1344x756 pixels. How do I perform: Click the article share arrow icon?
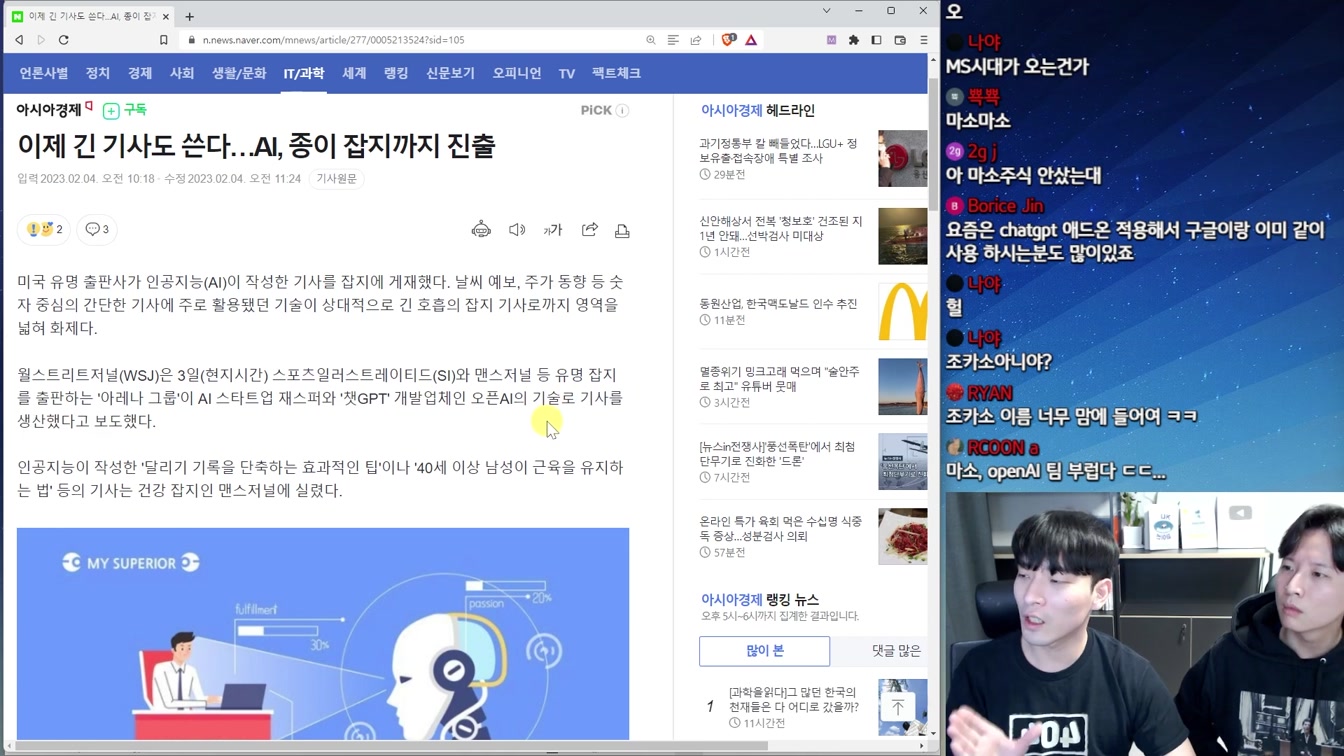pos(590,230)
